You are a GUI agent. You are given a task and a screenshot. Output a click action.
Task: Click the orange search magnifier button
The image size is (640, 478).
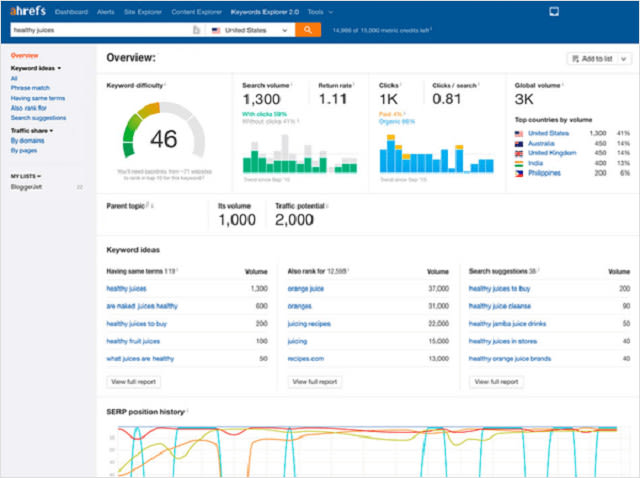pos(307,30)
